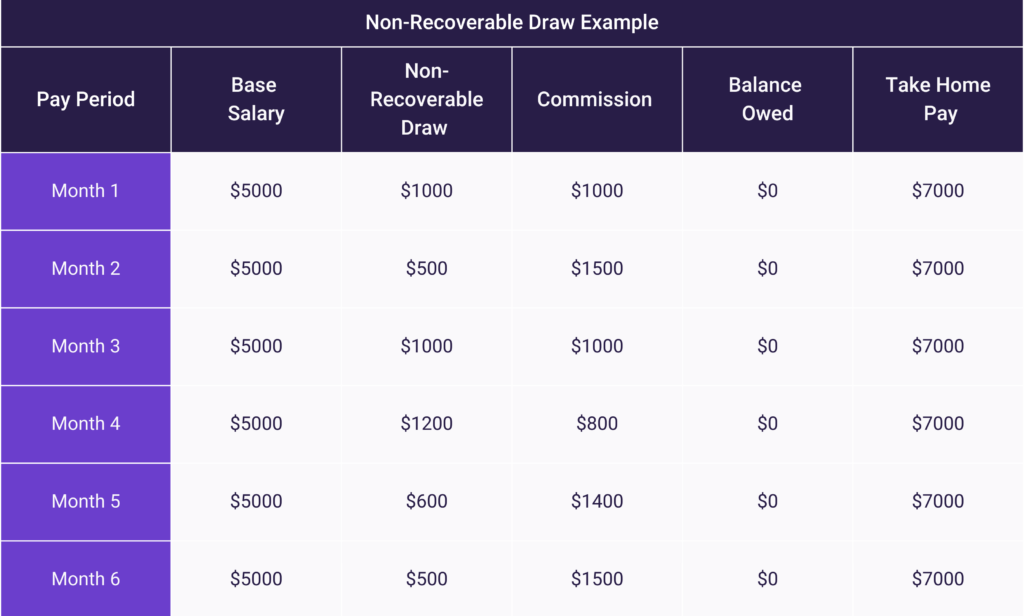This screenshot has height=616, width=1024.
Task: Select the $800 commission cell in Month 4
Action: coord(597,423)
